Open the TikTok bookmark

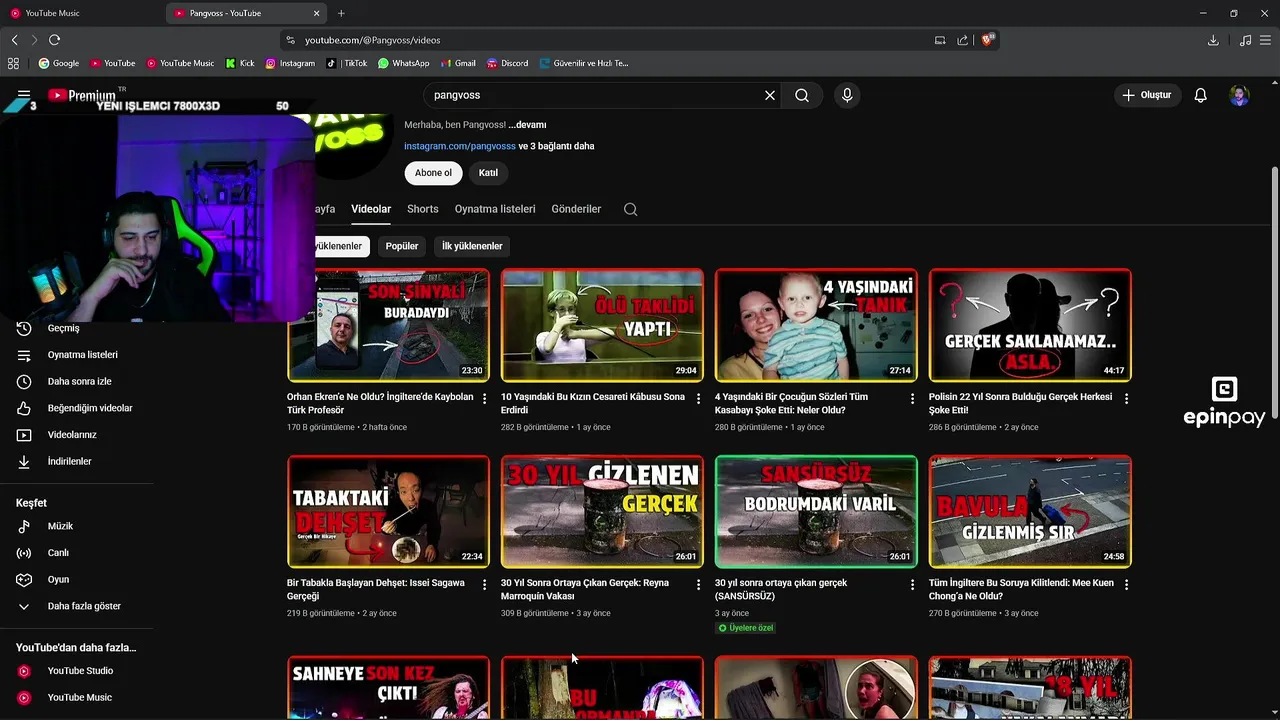pos(347,63)
